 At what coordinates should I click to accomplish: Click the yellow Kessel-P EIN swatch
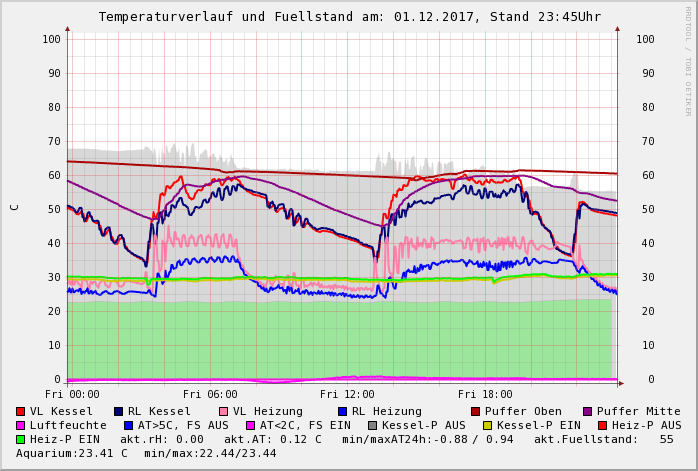[x=487, y=425]
